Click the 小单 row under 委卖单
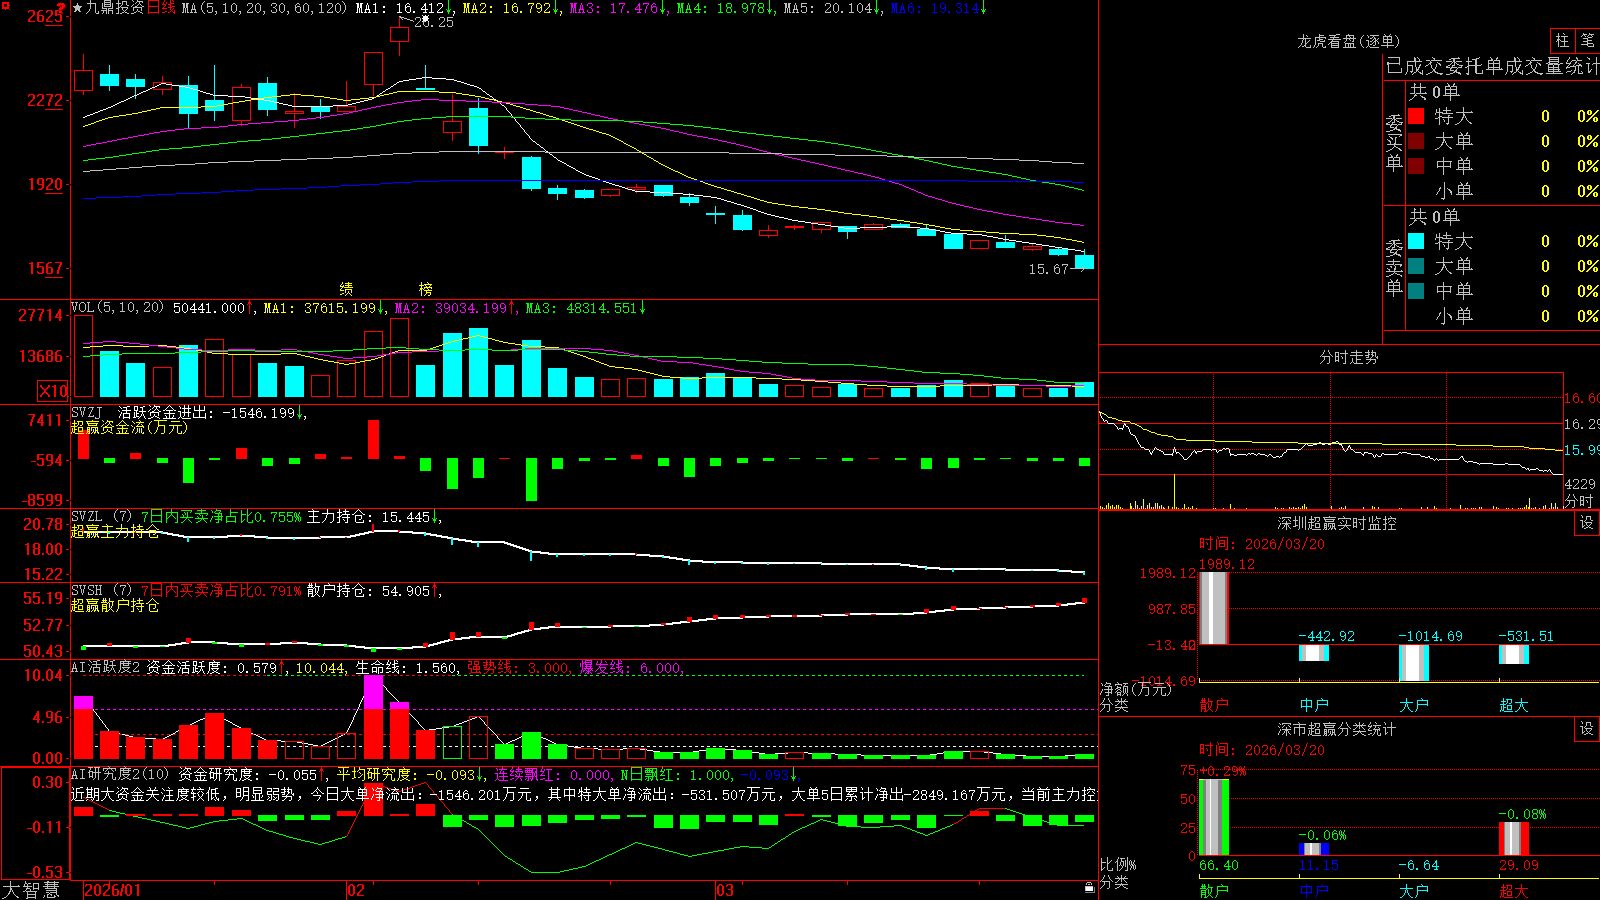The width and height of the screenshot is (1600, 900). 1502,315
